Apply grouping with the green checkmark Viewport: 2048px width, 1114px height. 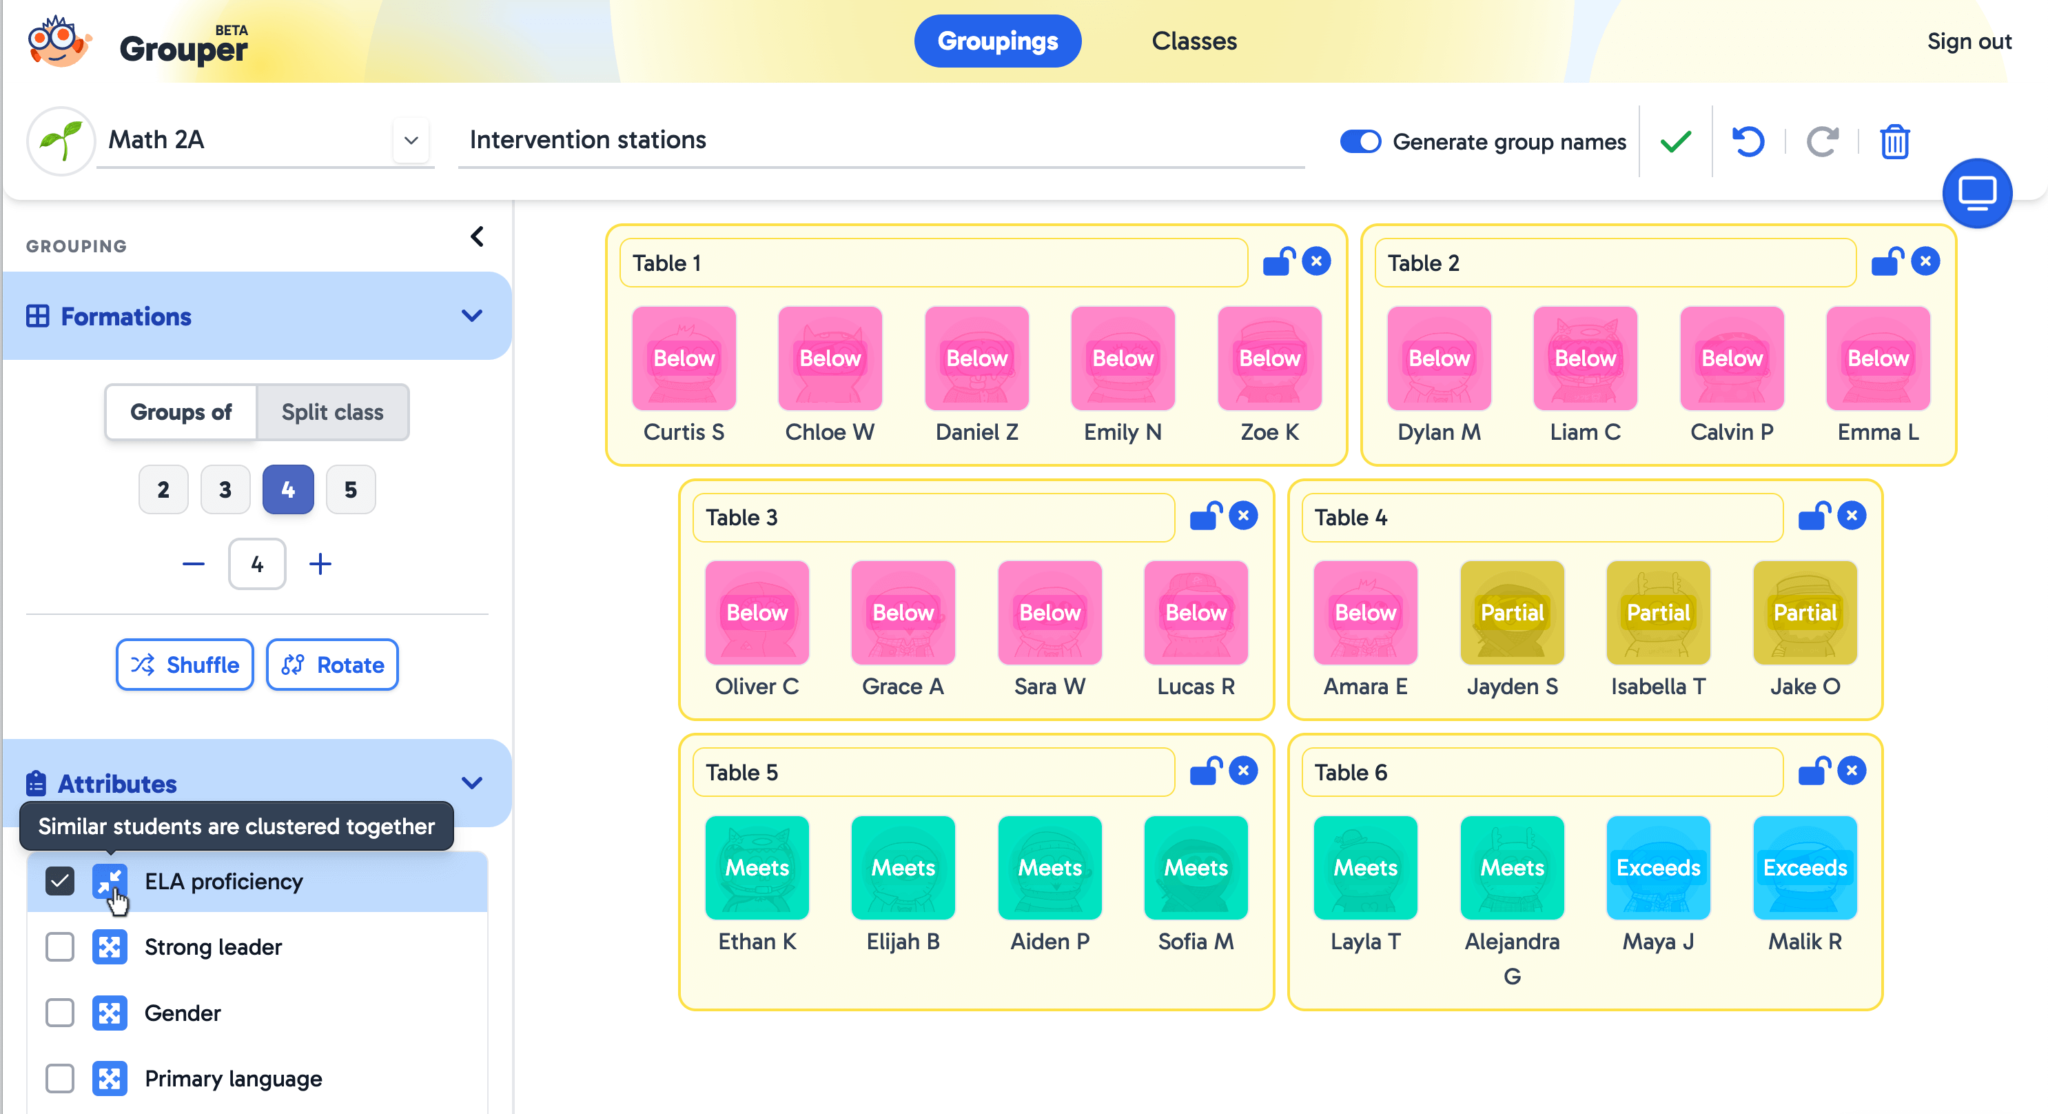pyautogui.click(x=1674, y=141)
